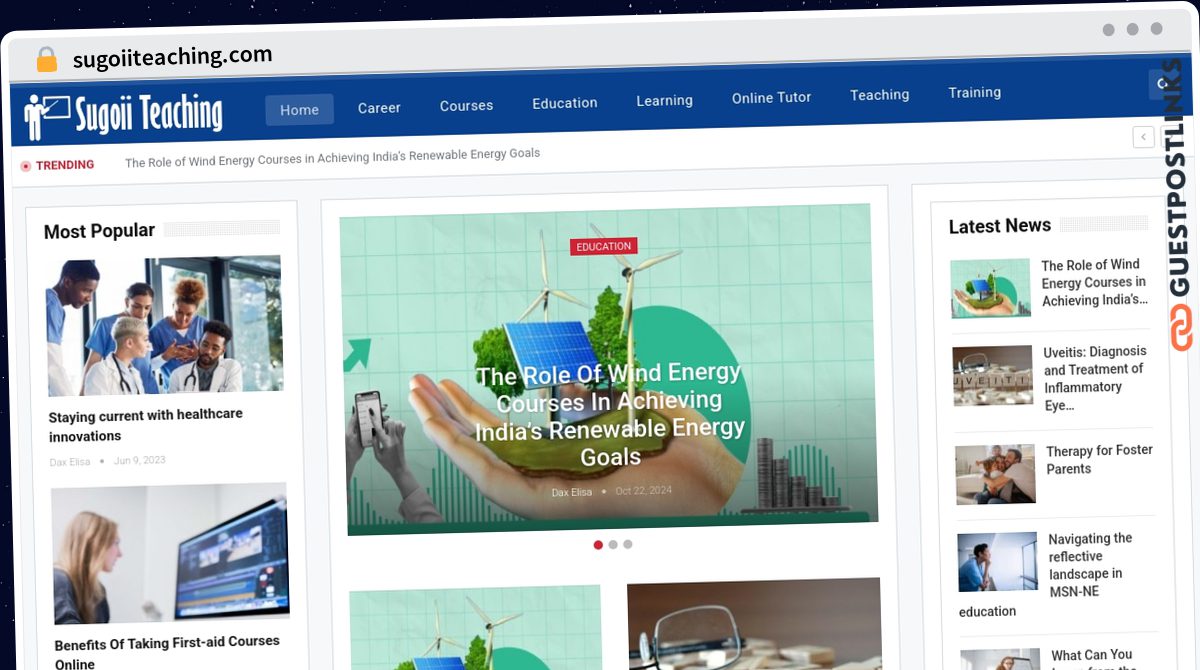
Task: Open the woman-at-computer first-aid course thumbnail
Action: pyautogui.click(x=170, y=554)
